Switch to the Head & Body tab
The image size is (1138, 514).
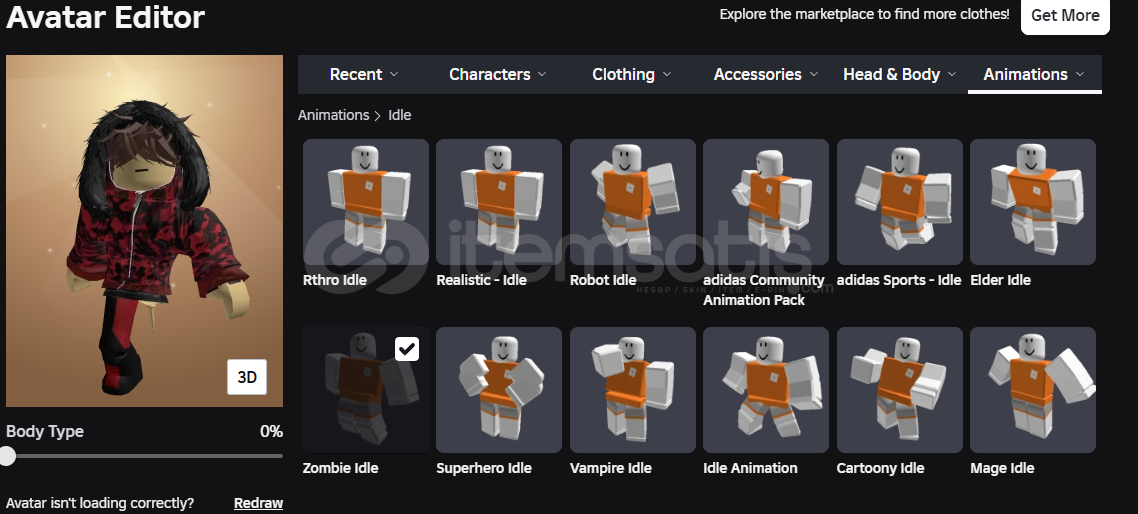tap(899, 74)
